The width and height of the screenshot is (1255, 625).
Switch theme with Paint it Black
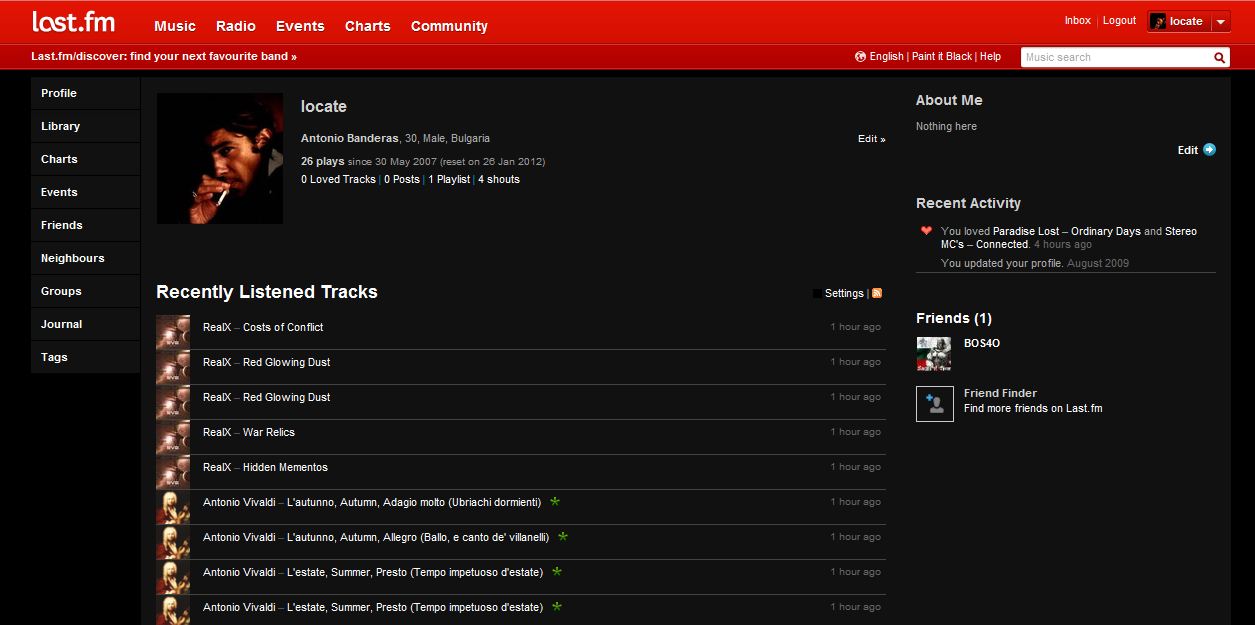942,56
